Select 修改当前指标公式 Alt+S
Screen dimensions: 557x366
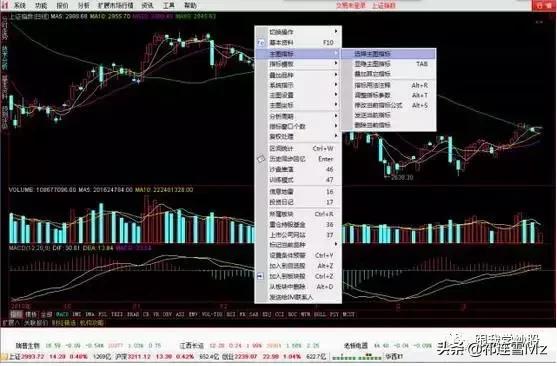[x=388, y=105]
